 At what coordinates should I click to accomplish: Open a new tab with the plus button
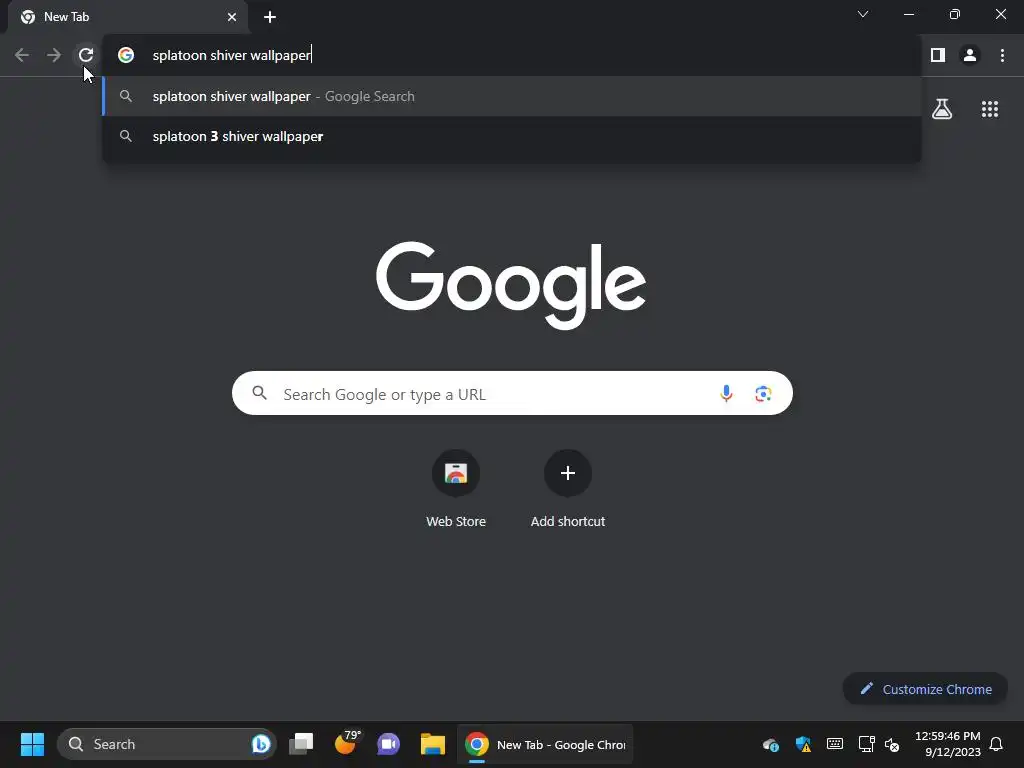click(x=270, y=17)
